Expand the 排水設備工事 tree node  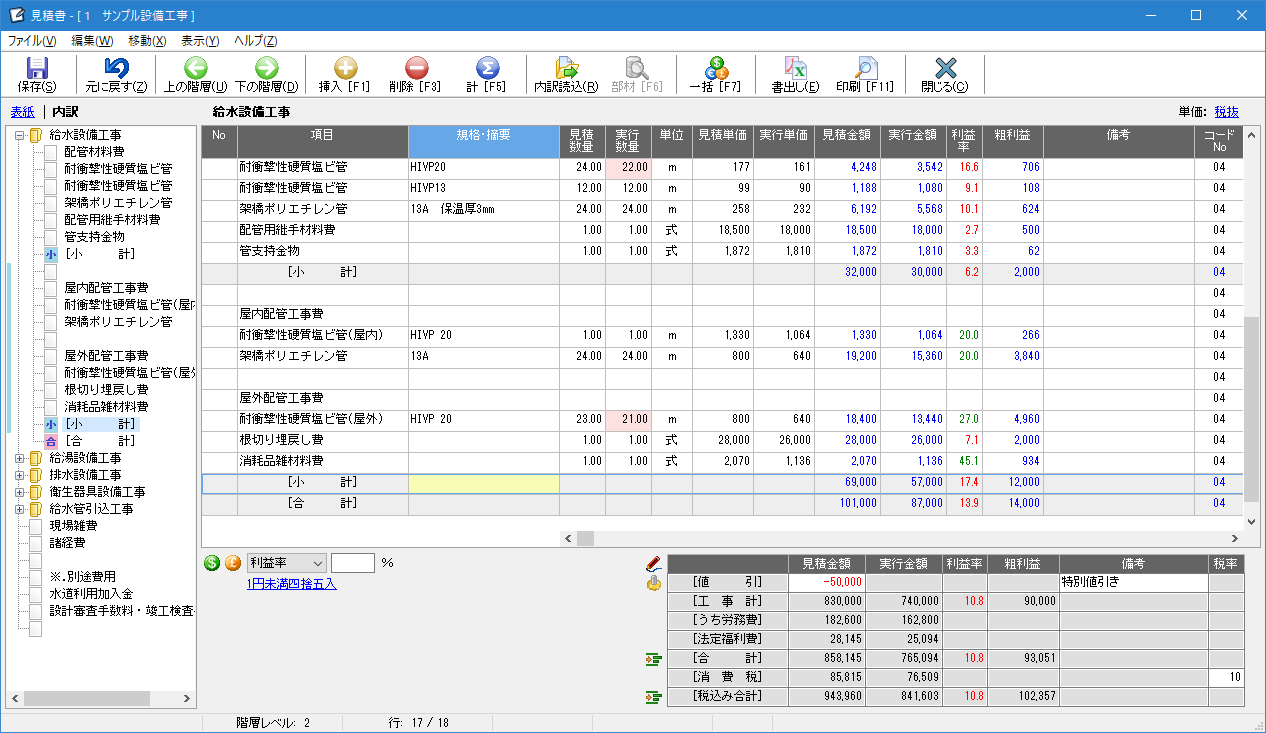click(19, 475)
